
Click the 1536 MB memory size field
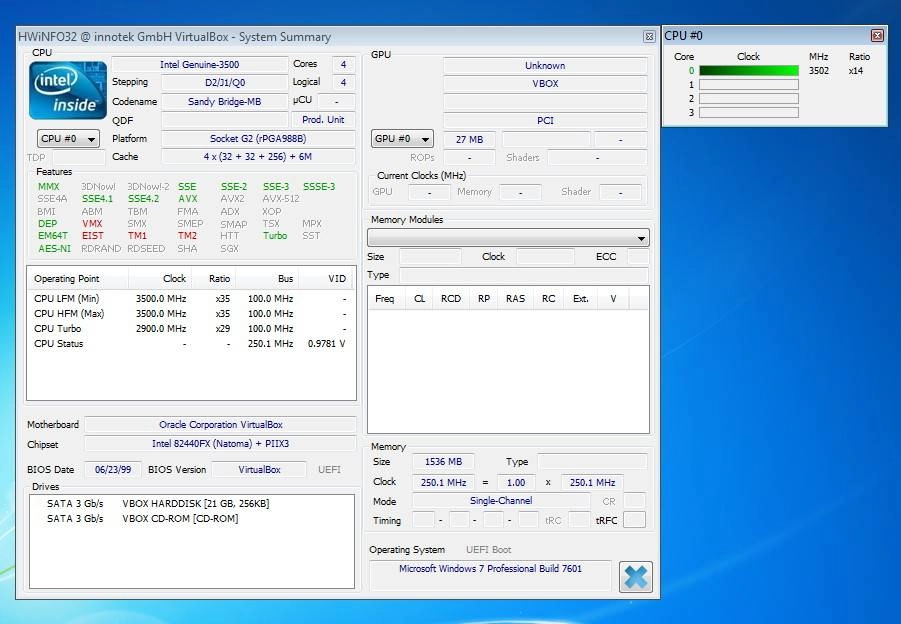click(443, 461)
